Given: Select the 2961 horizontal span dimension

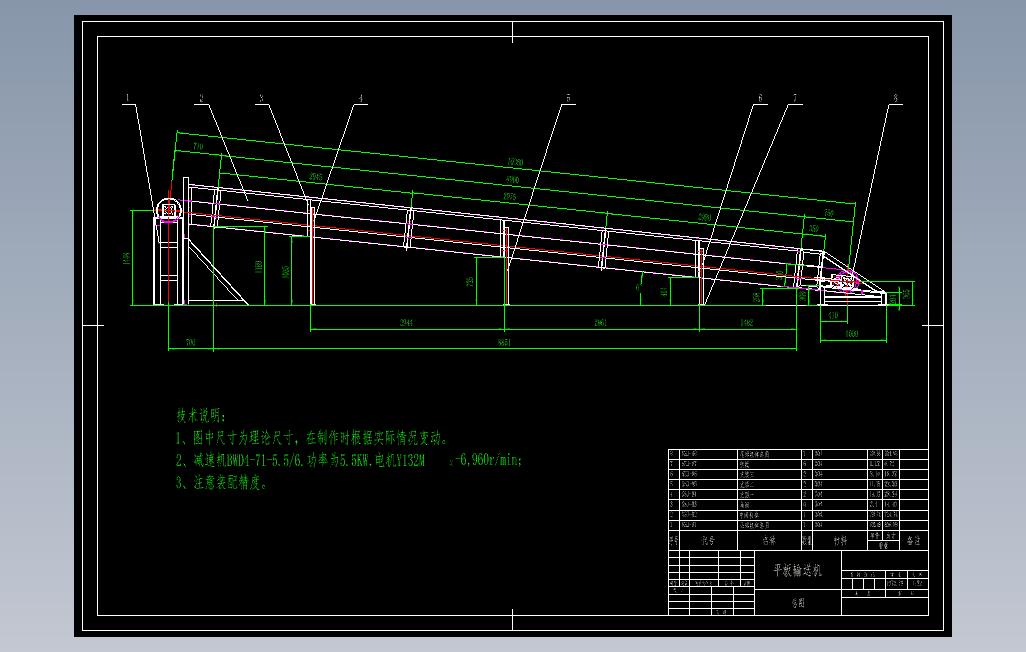Looking at the screenshot, I should tap(601, 323).
